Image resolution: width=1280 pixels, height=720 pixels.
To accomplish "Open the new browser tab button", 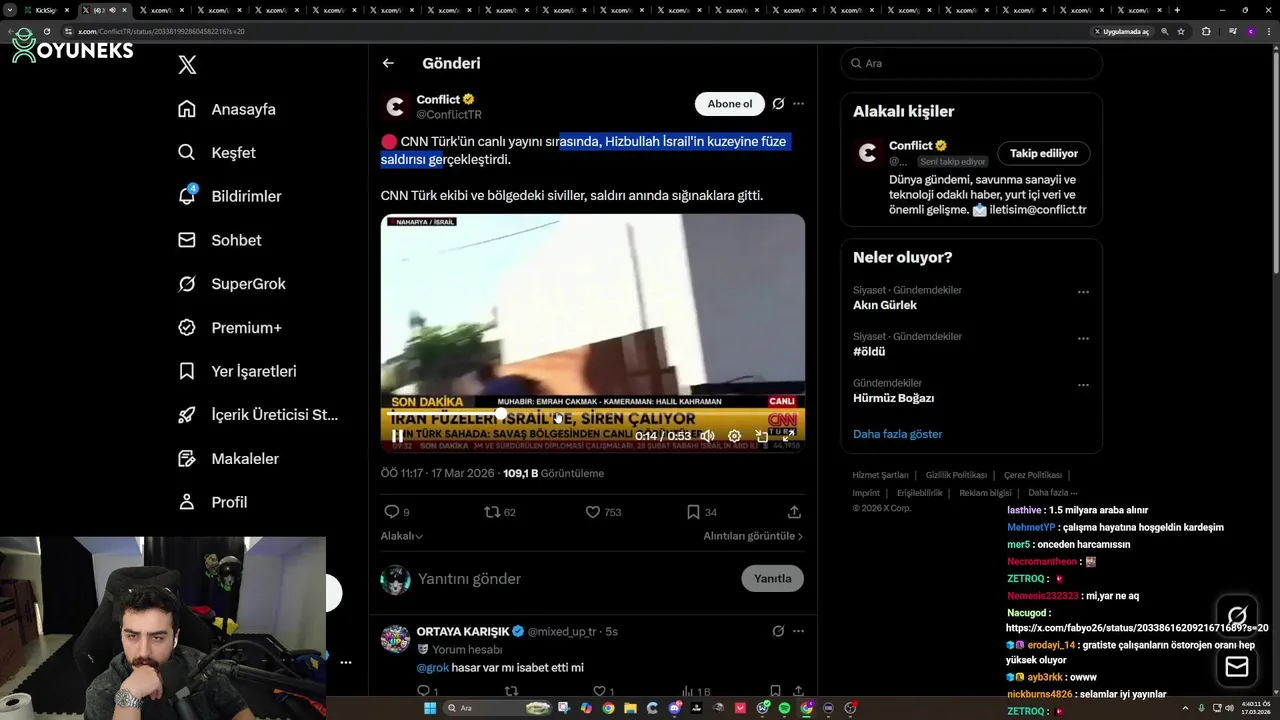I will tap(1177, 10).
